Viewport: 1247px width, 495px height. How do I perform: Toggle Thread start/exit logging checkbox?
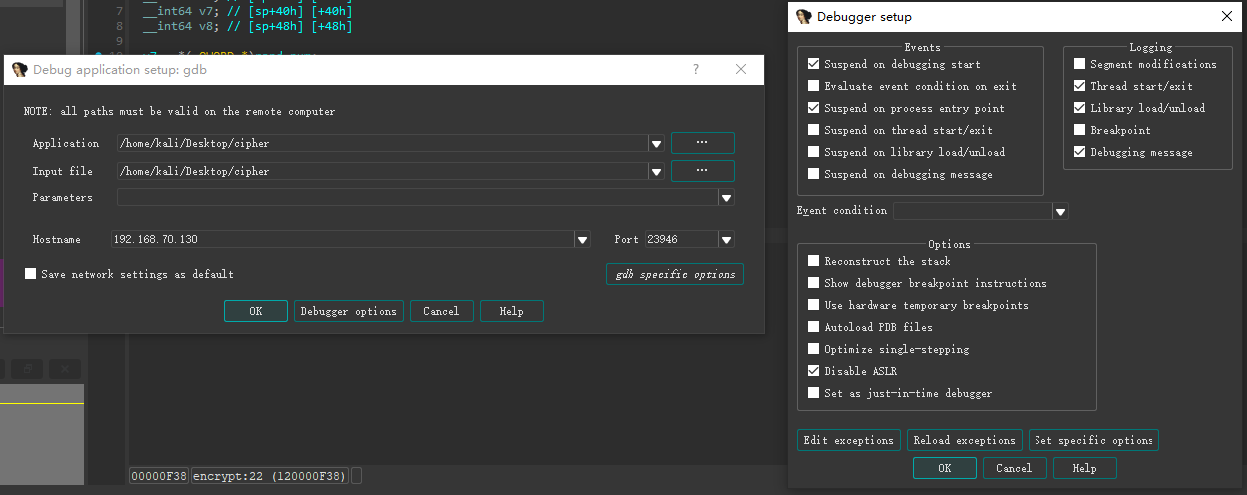[x=1080, y=86]
